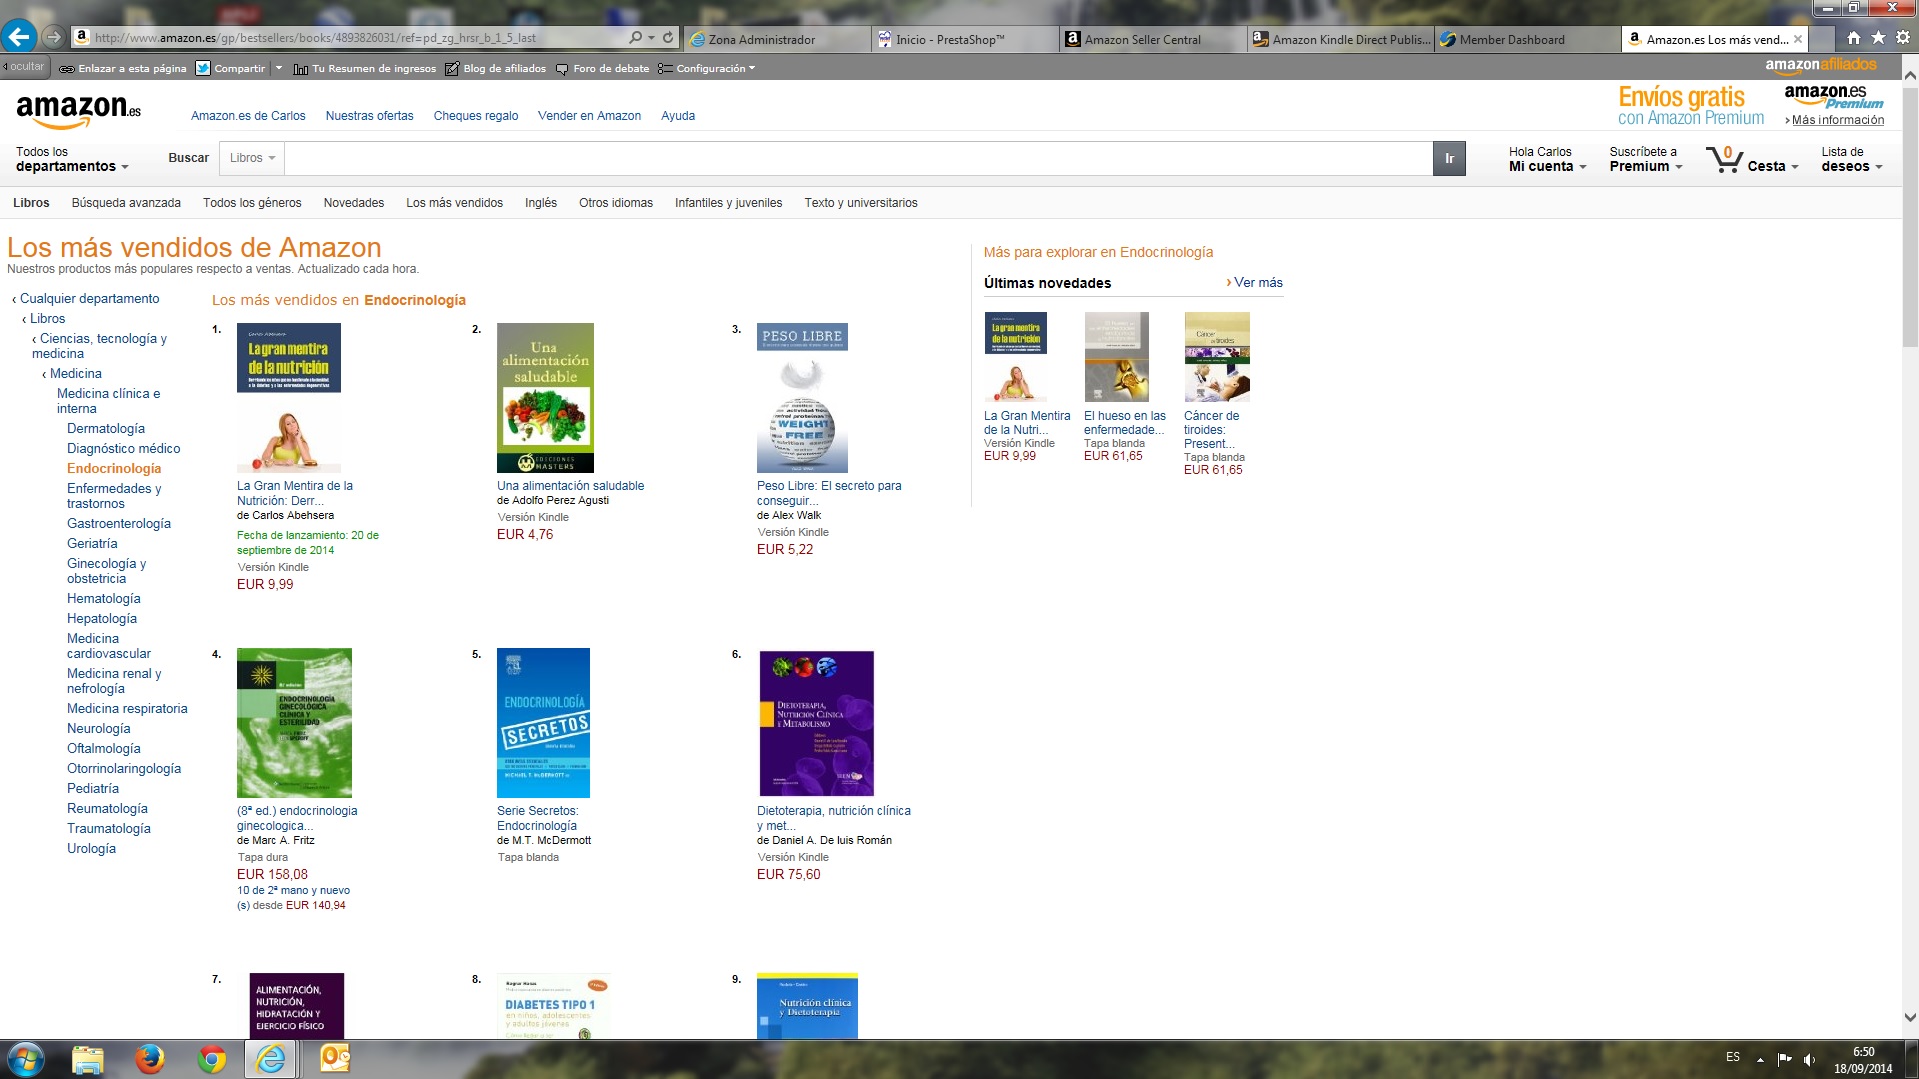Open Los más vendidos navigation item
Image resolution: width=1919 pixels, height=1079 pixels.
click(454, 203)
